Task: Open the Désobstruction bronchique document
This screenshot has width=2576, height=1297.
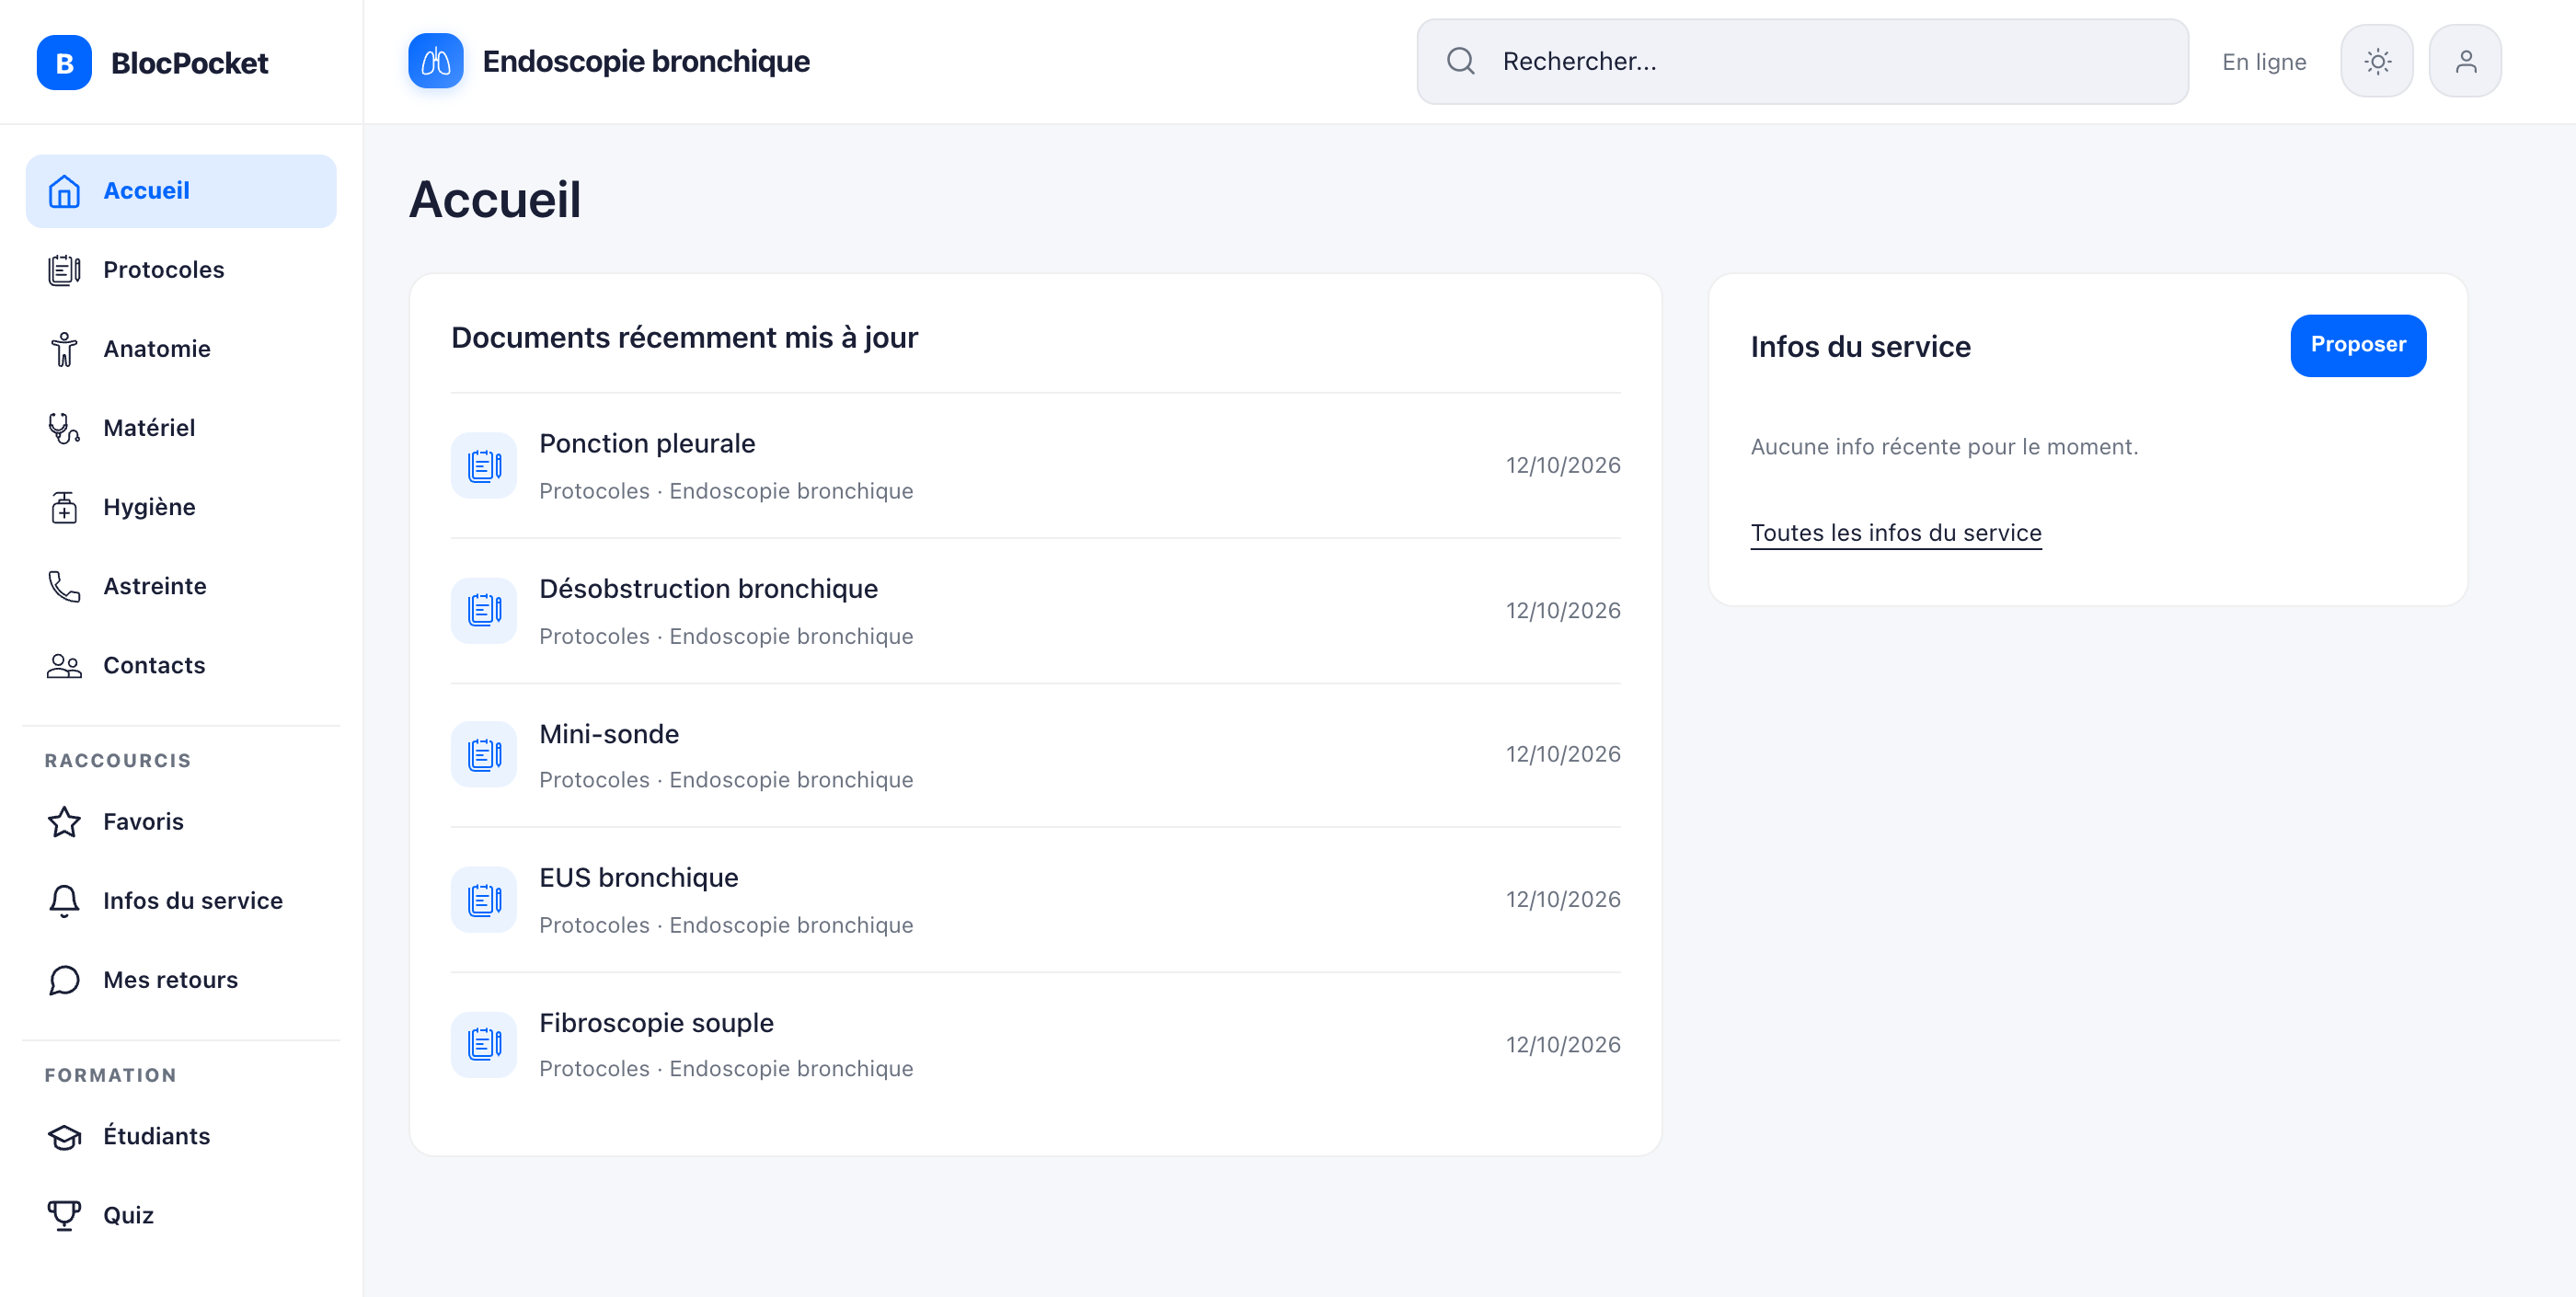Action: click(x=1035, y=610)
